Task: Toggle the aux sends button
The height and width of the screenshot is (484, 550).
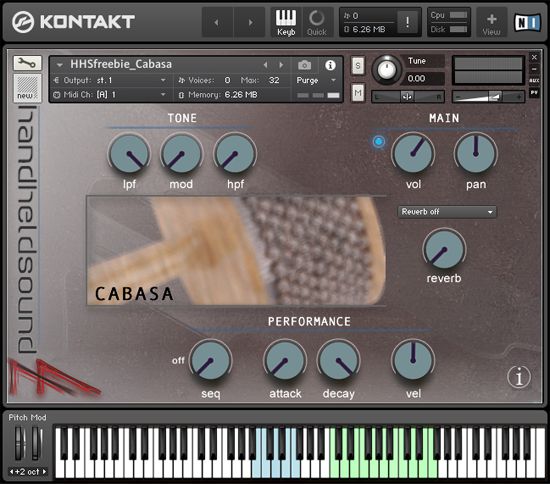Action: tap(534, 81)
